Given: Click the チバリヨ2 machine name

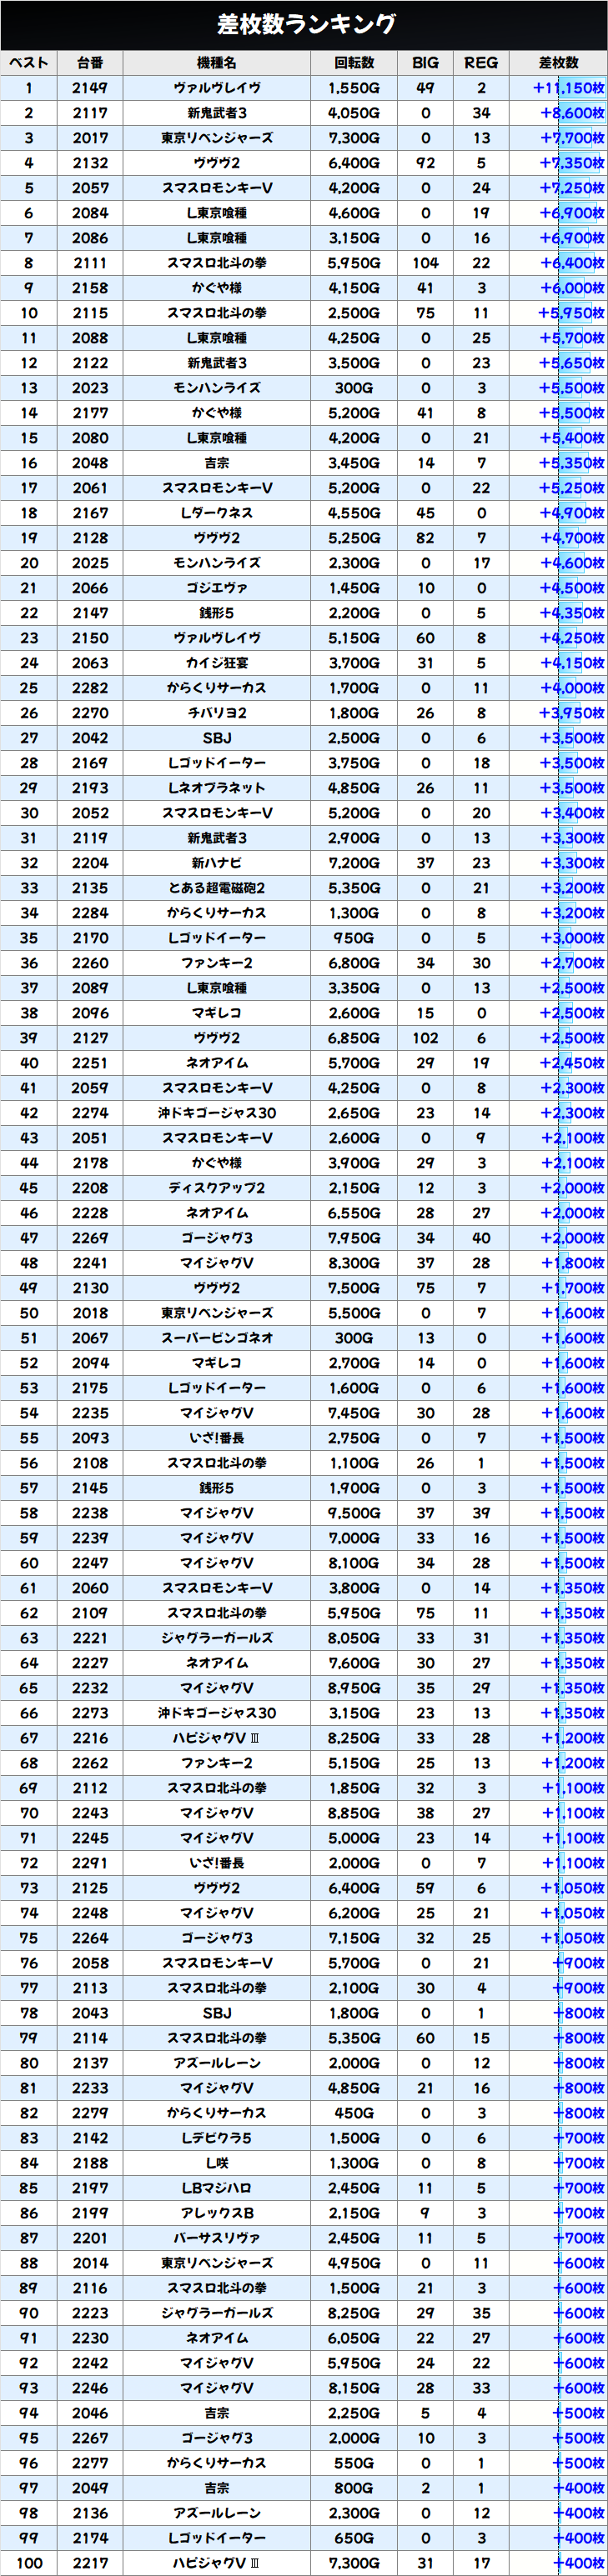Looking at the screenshot, I should (216, 713).
